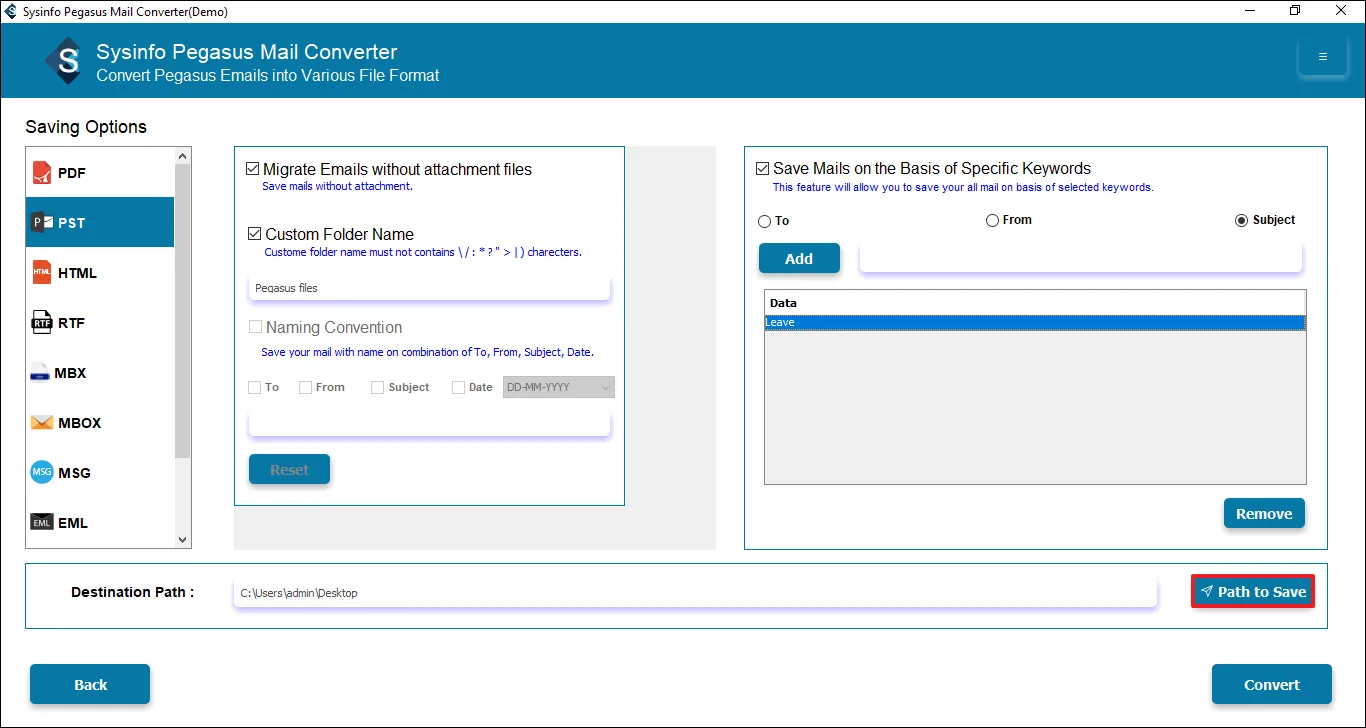Select the Leave keyword row
Viewport: 1366px width, 728px height.
click(x=1035, y=323)
